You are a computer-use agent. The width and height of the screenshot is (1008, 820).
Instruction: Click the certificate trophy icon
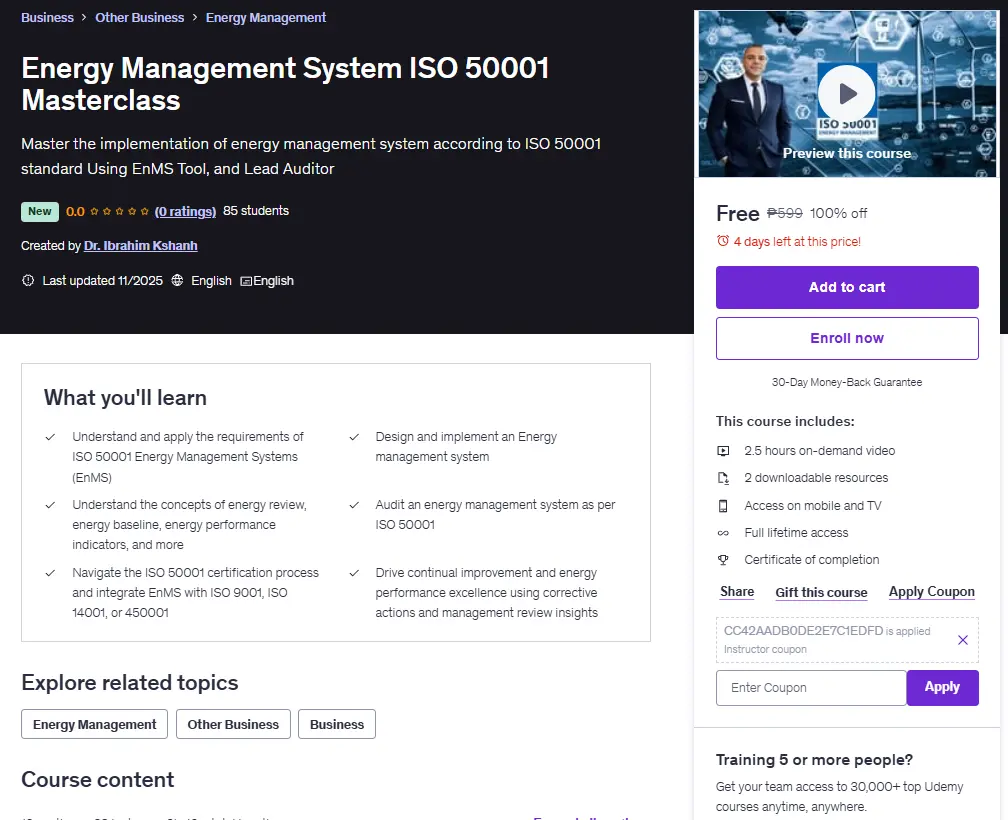tap(723, 560)
